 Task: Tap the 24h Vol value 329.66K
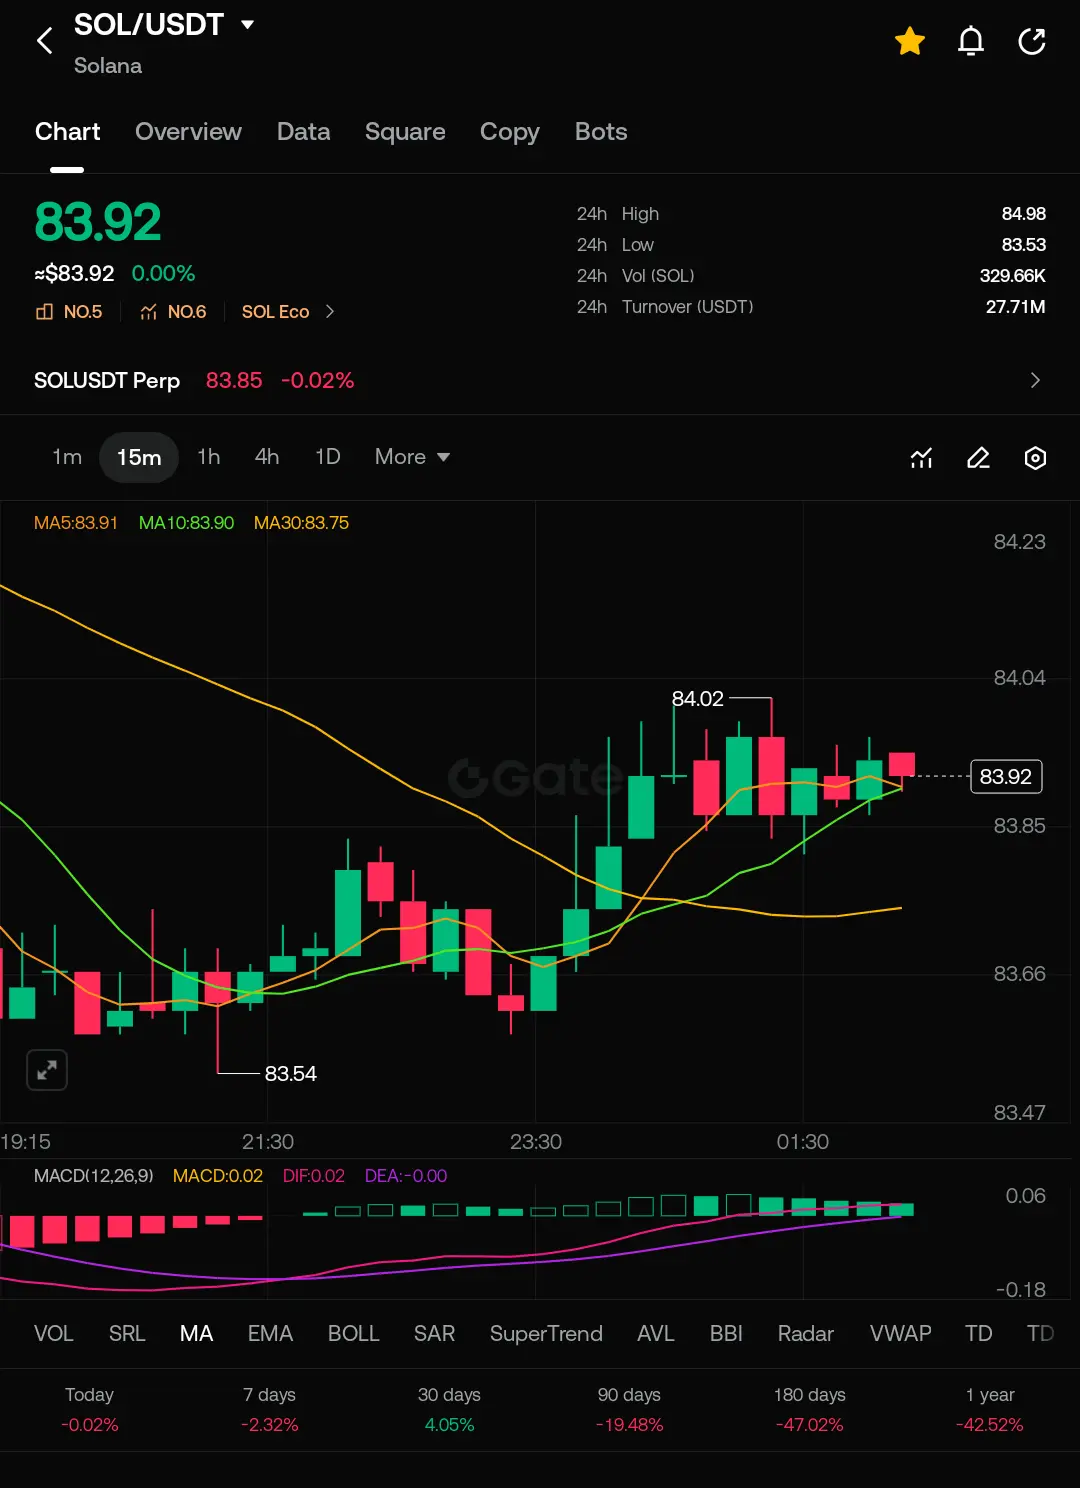pyautogui.click(x=1013, y=276)
